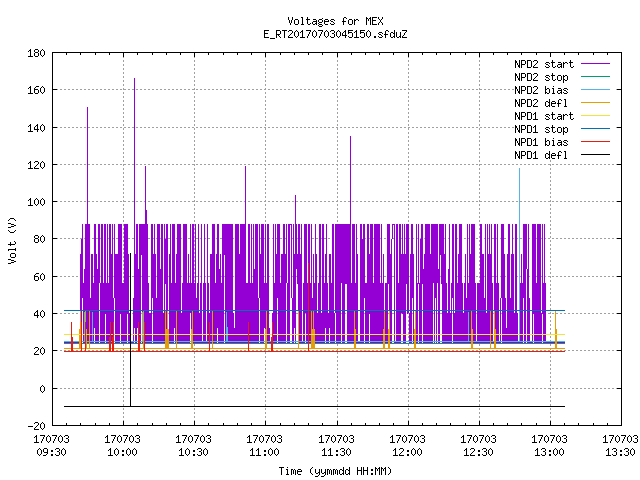Click the light blue NPD2 bias line sample
Screen dimensions: 640x480
click(x=595, y=90)
